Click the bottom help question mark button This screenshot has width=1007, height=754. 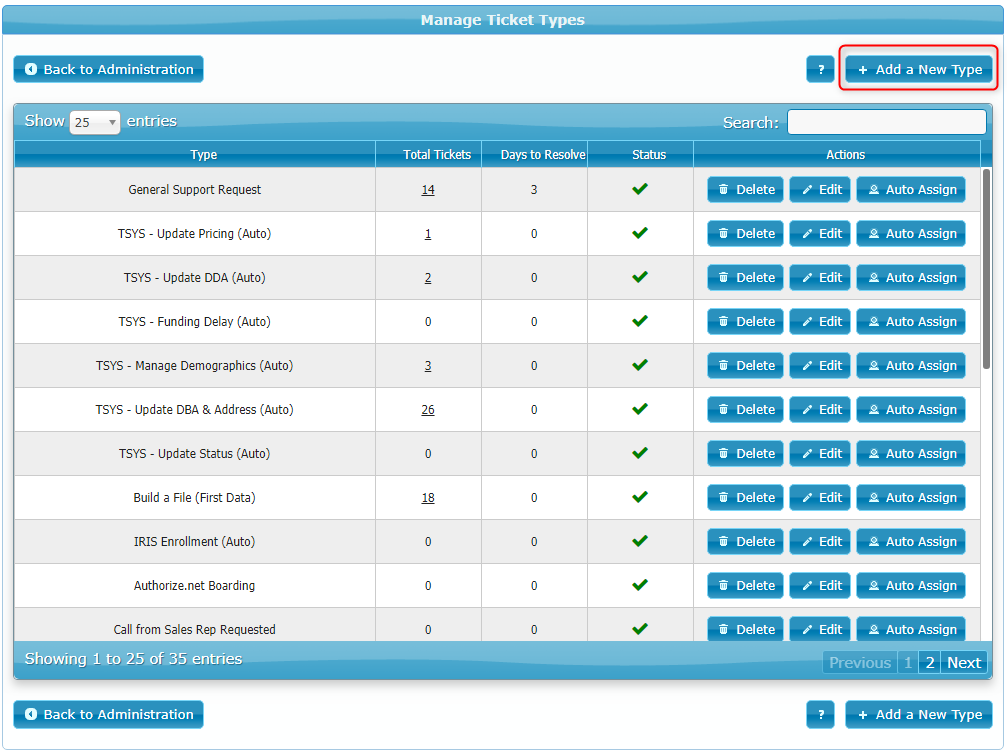coord(820,714)
